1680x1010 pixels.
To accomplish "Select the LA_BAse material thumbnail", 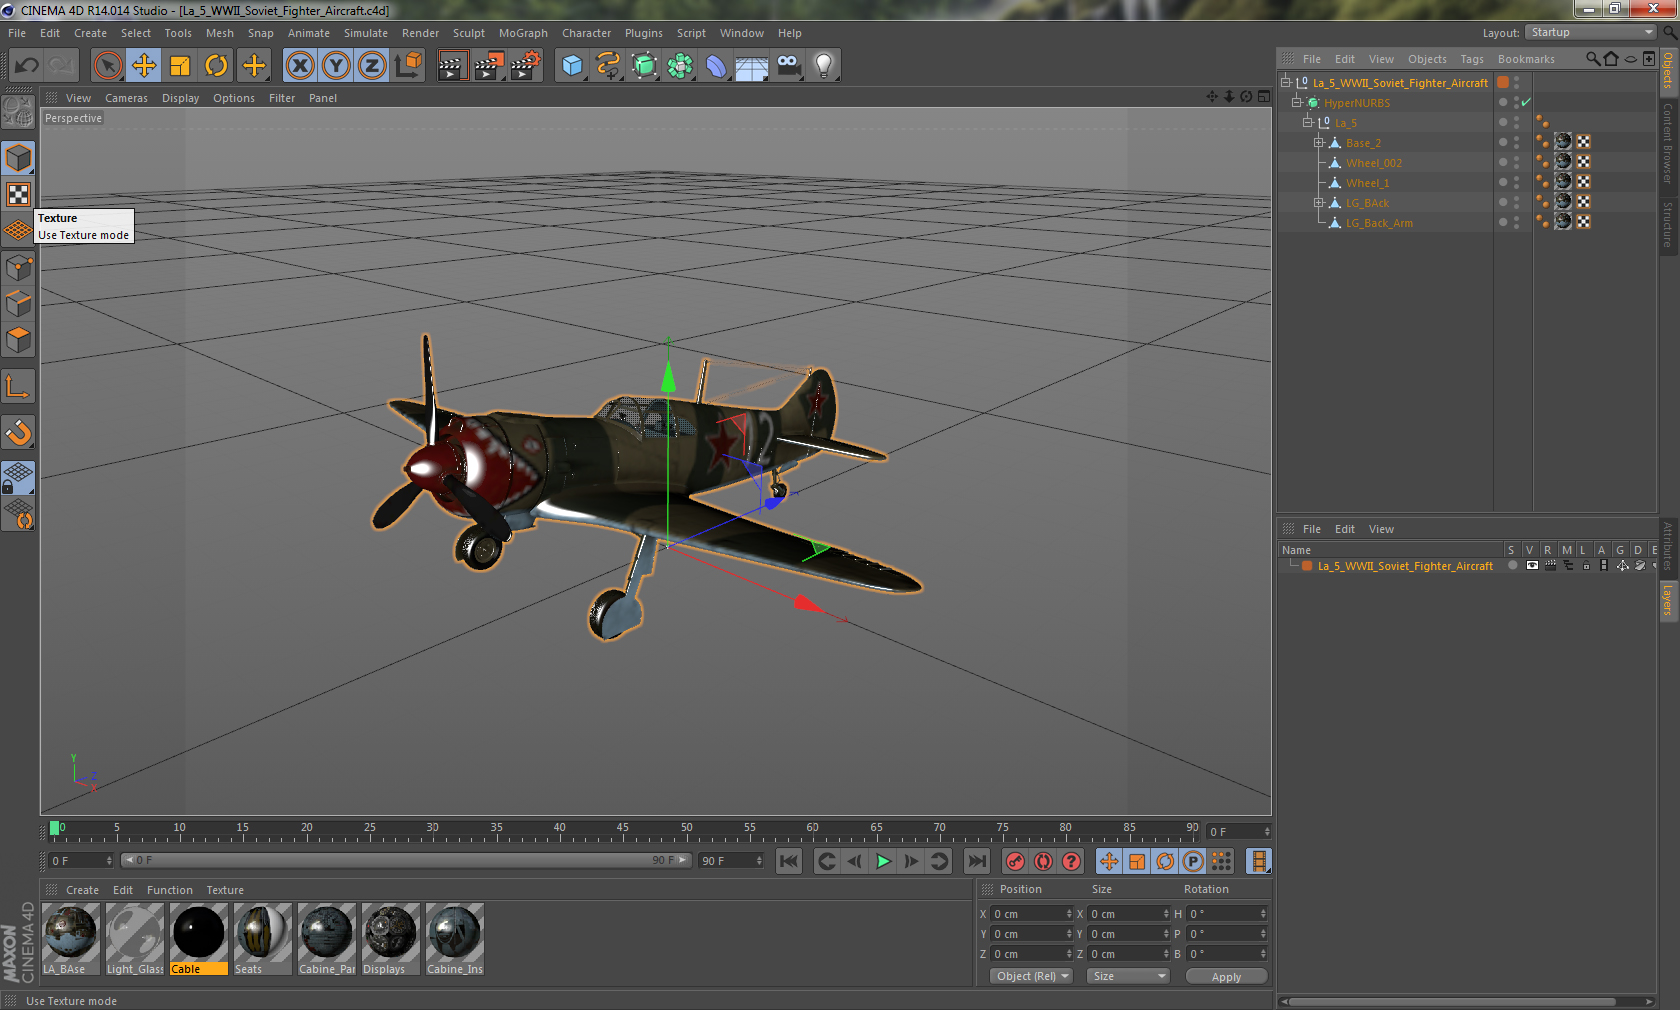I will [x=71, y=939].
